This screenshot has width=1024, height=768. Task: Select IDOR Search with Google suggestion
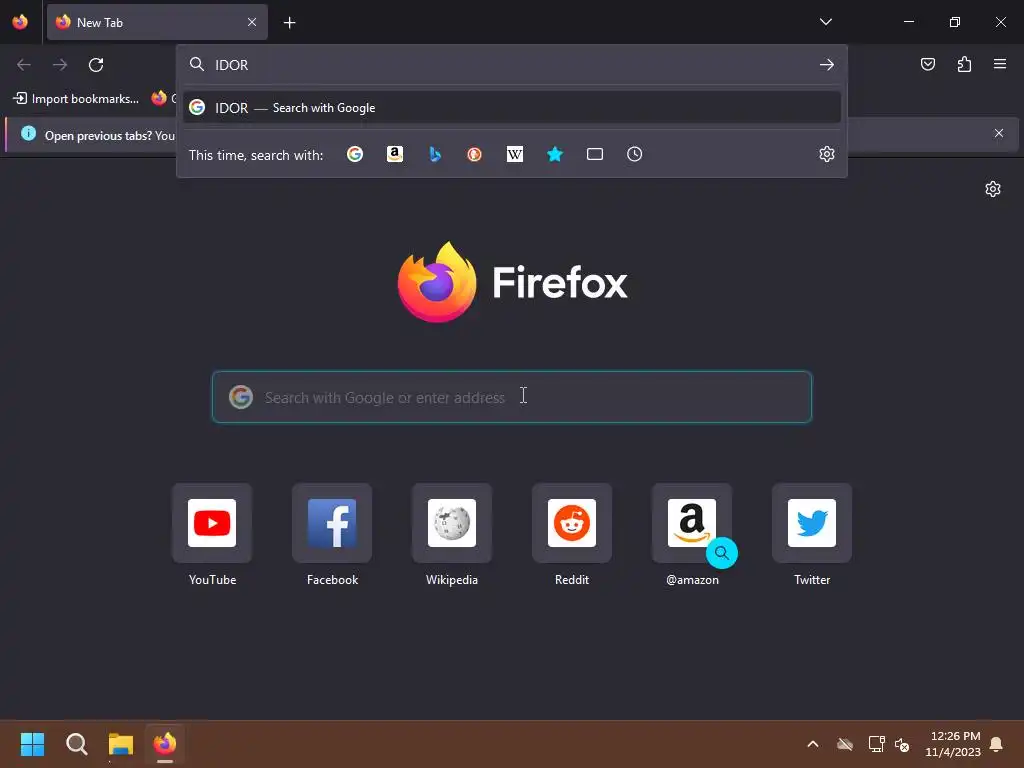(x=512, y=108)
